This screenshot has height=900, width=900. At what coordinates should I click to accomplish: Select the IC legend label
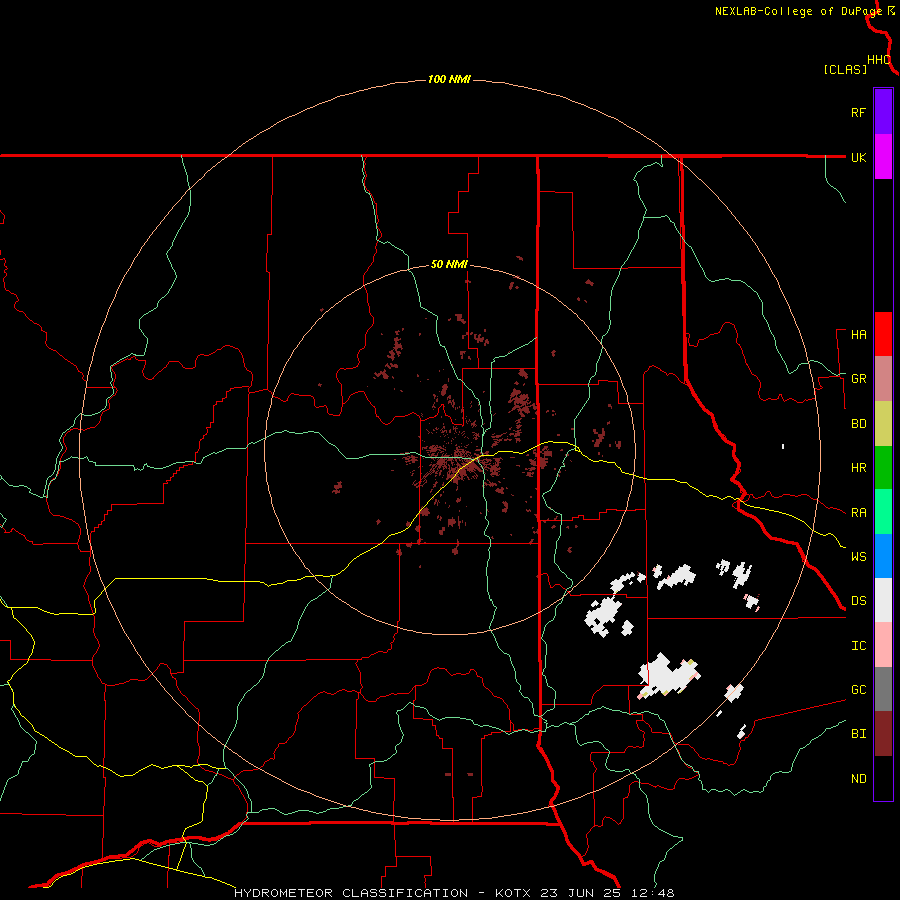[858, 646]
